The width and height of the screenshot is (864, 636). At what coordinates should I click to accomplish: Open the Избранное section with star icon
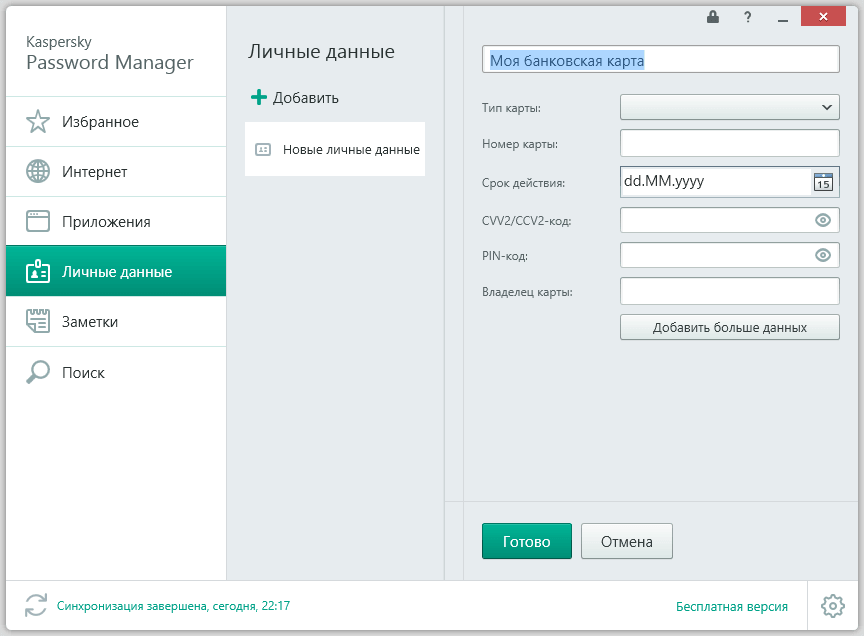coord(37,121)
